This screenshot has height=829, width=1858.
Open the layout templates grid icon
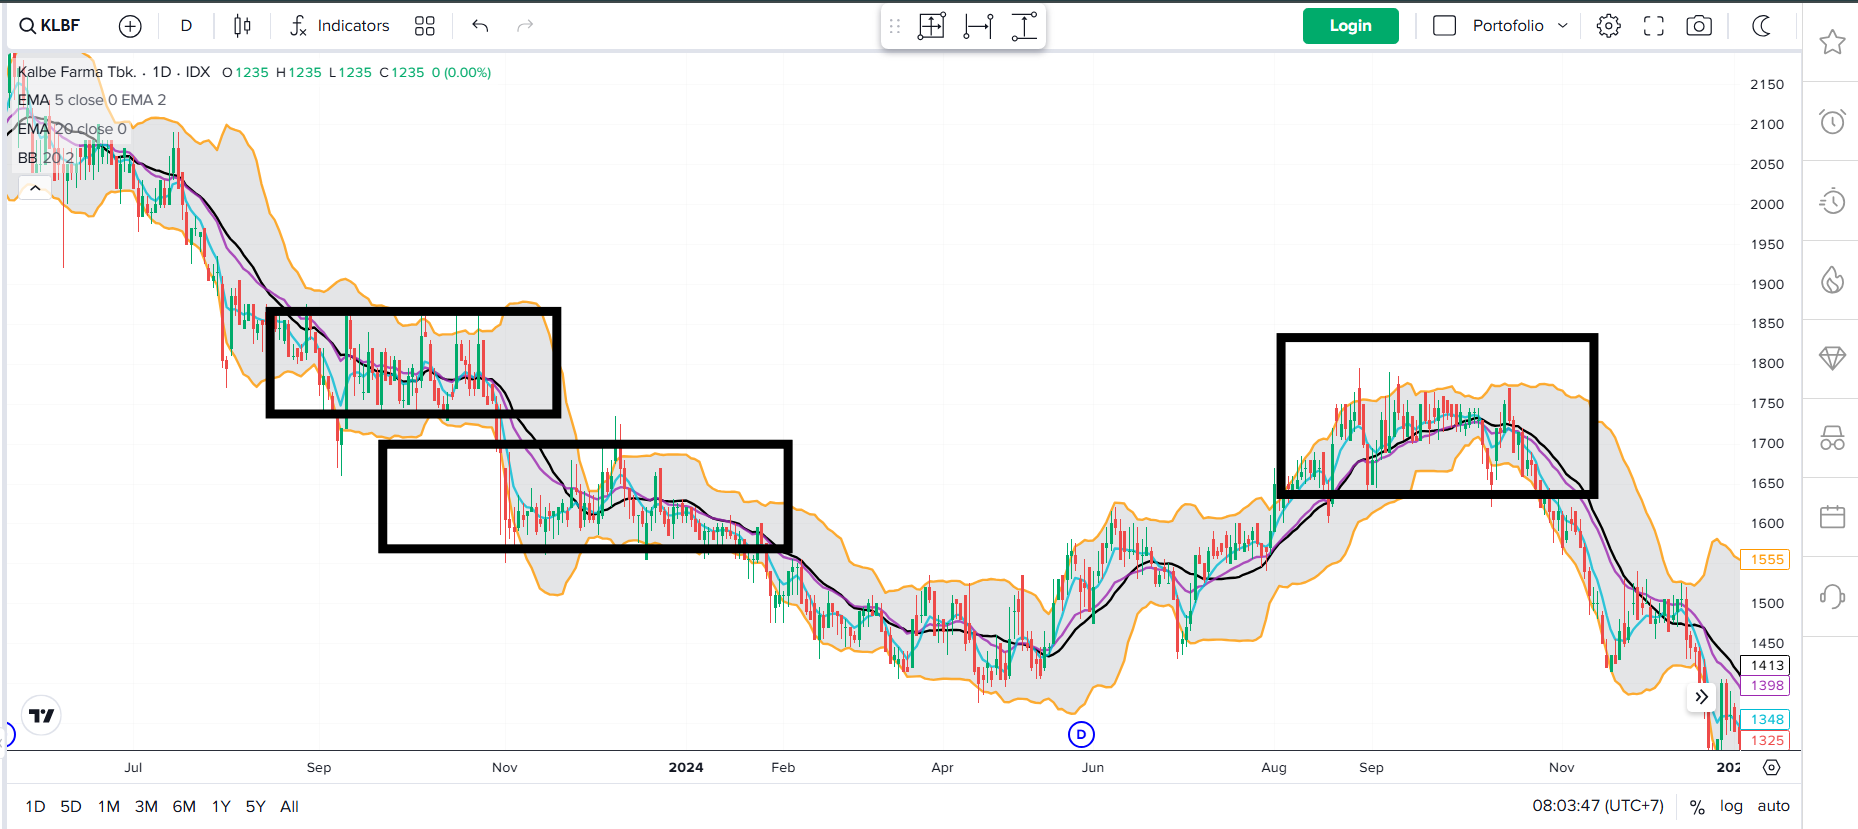pos(425,26)
